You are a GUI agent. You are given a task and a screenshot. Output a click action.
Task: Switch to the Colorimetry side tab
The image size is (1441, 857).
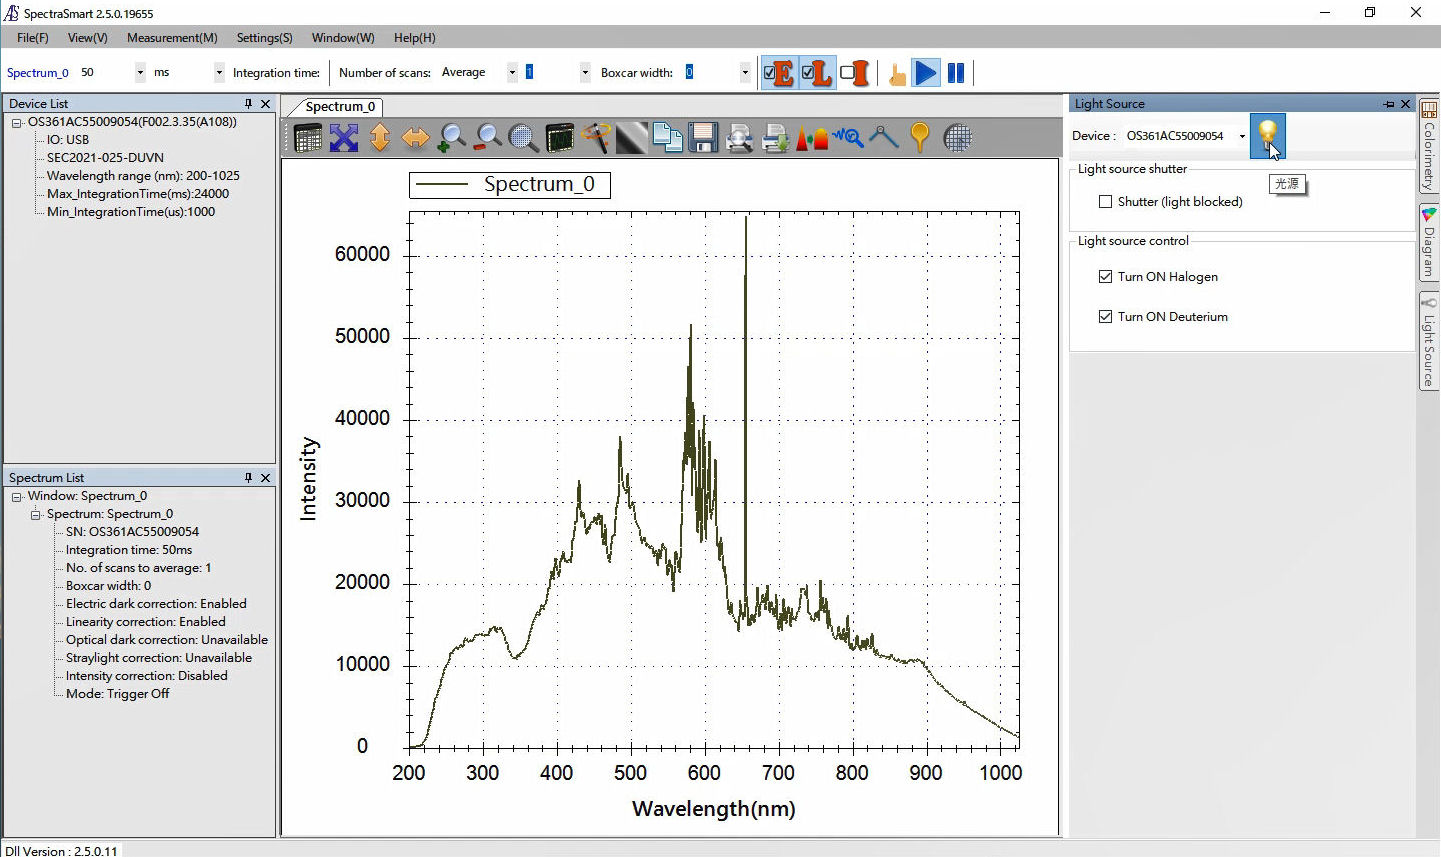coord(1429,147)
